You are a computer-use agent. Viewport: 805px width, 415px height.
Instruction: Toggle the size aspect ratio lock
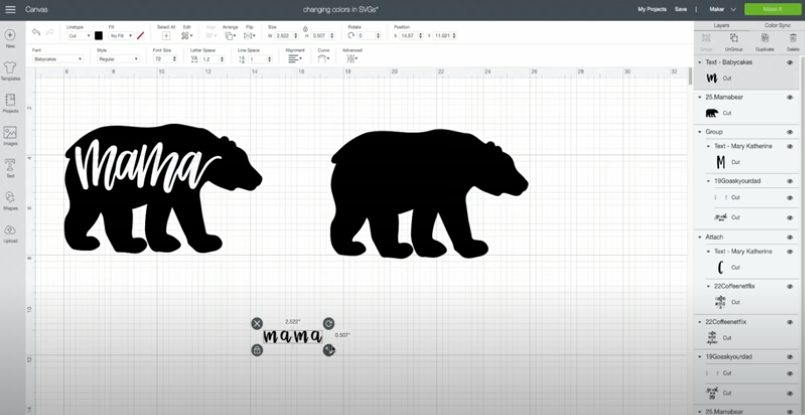[x=305, y=29]
